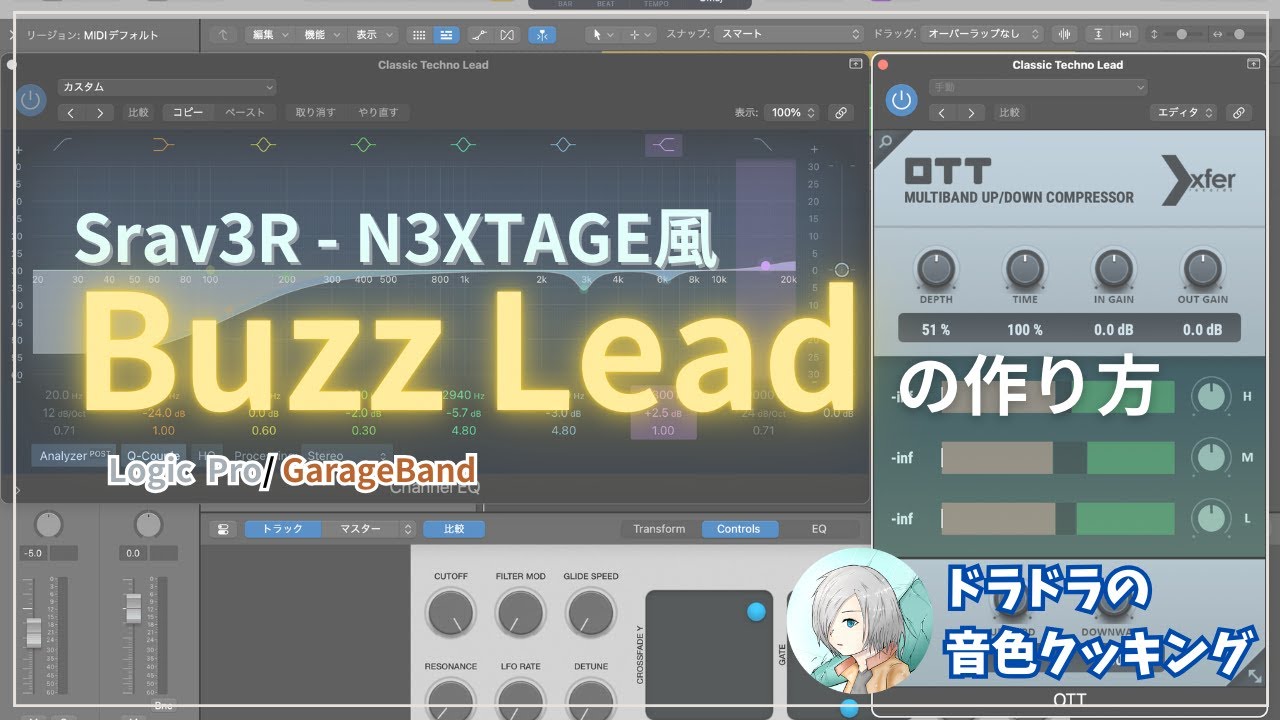Switch to Controls tab
Viewport: 1280px width, 720px height.
[x=738, y=529]
